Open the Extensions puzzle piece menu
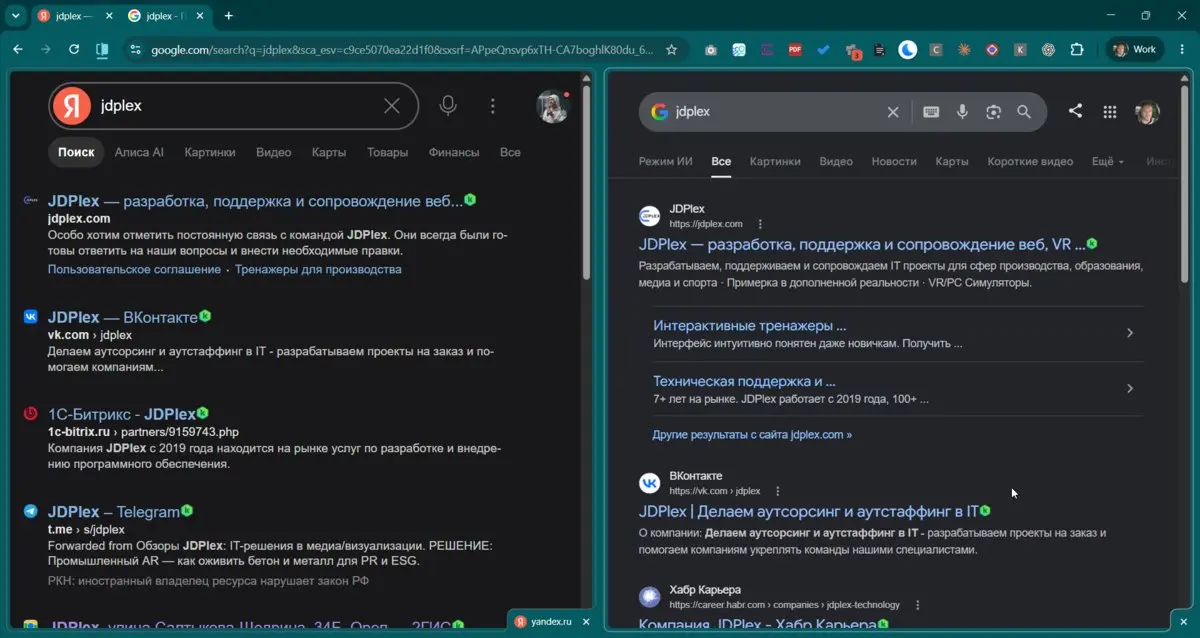Viewport: 1200px width, 638px height. click(x=1077, y=49)
